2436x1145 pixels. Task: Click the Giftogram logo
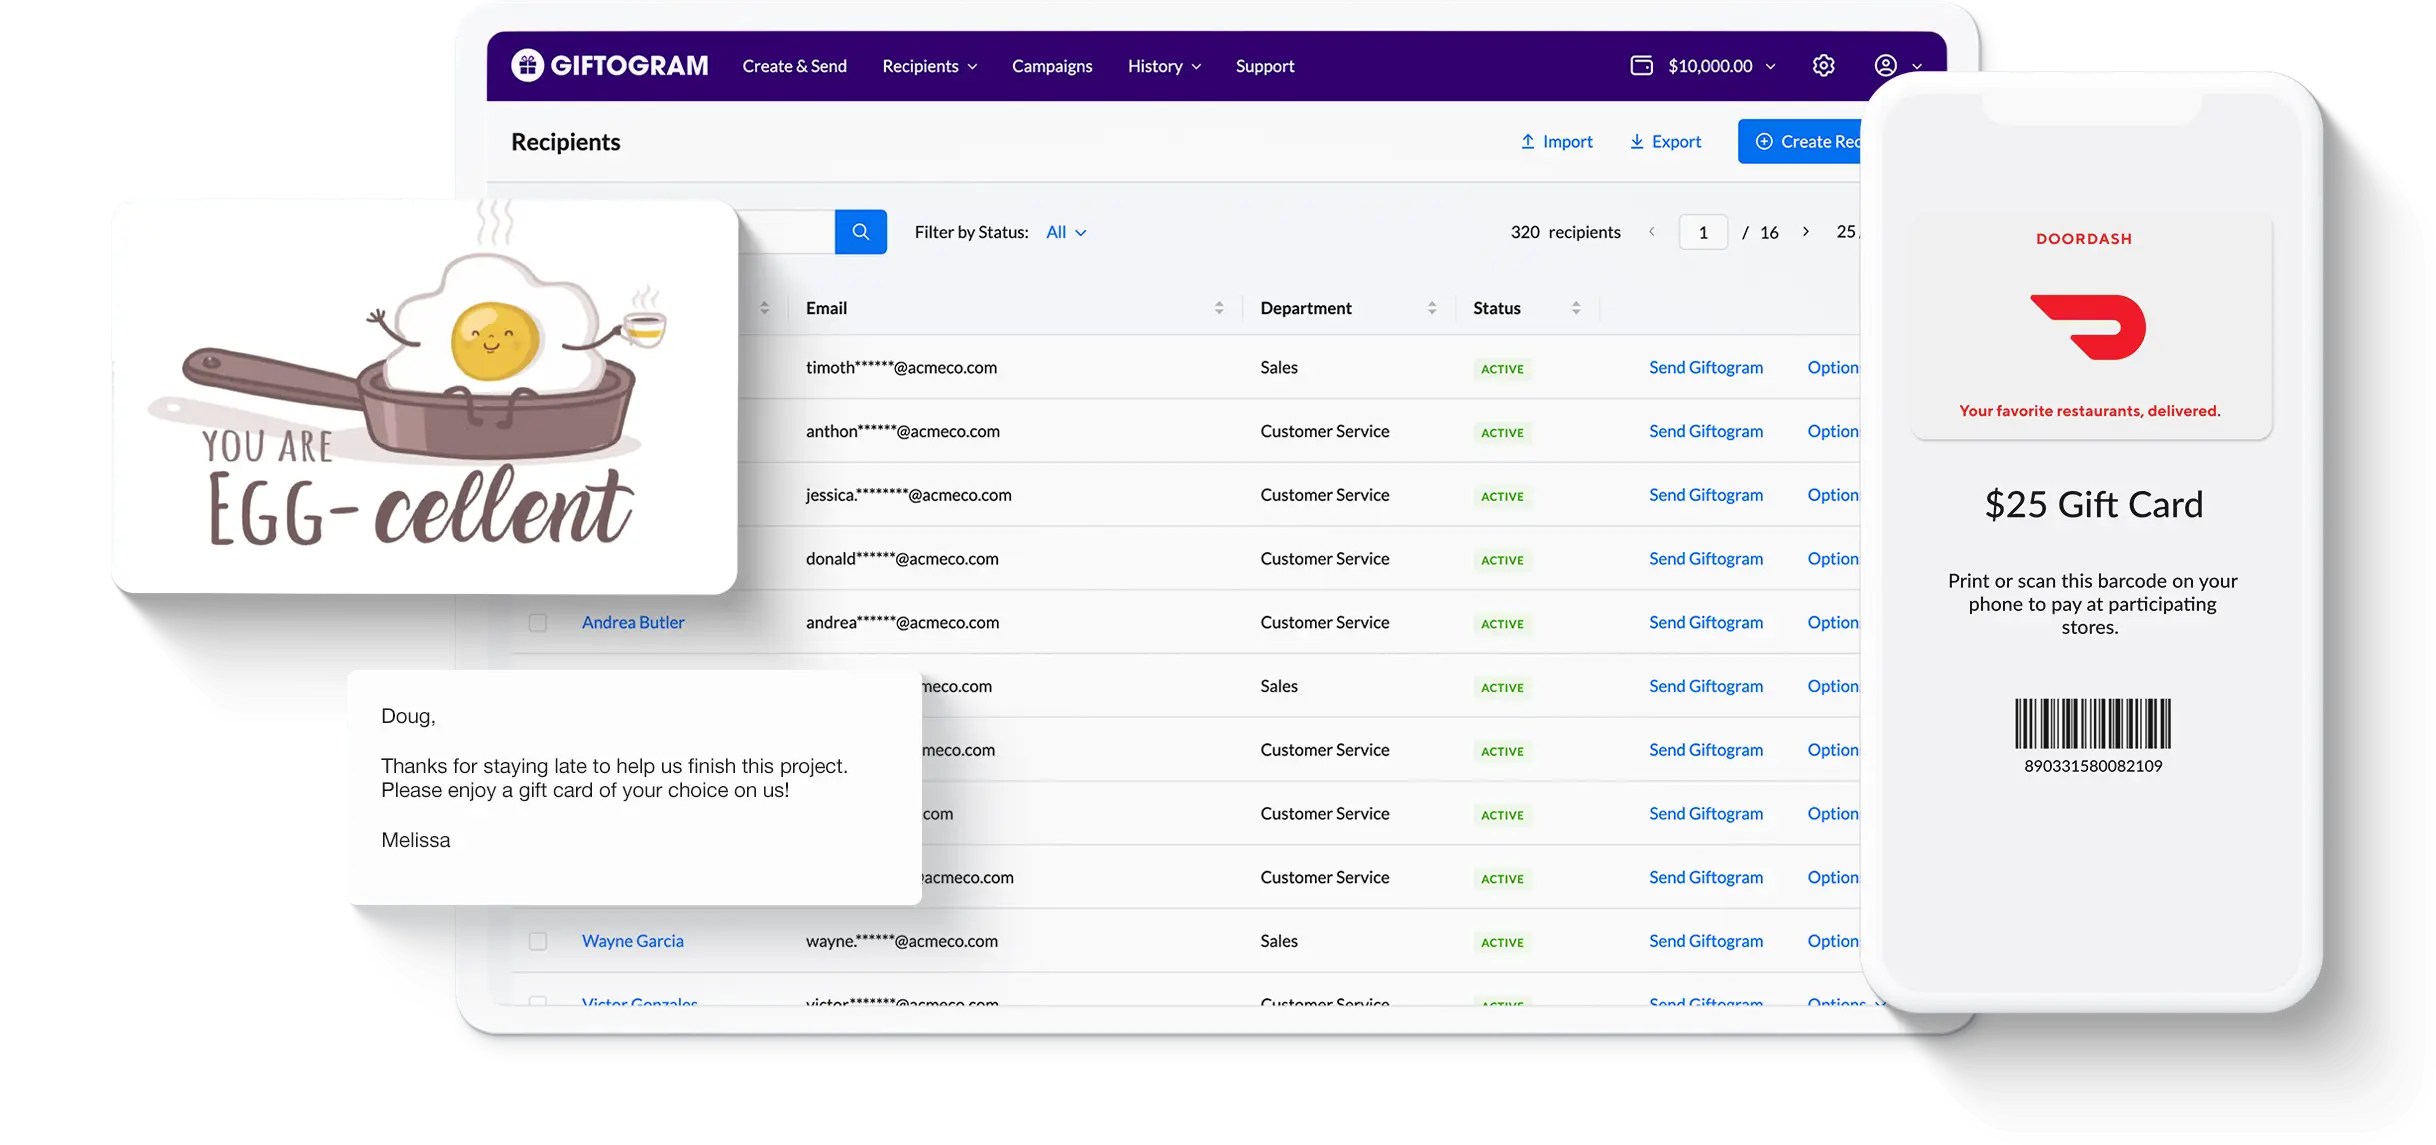click(609, 66)
